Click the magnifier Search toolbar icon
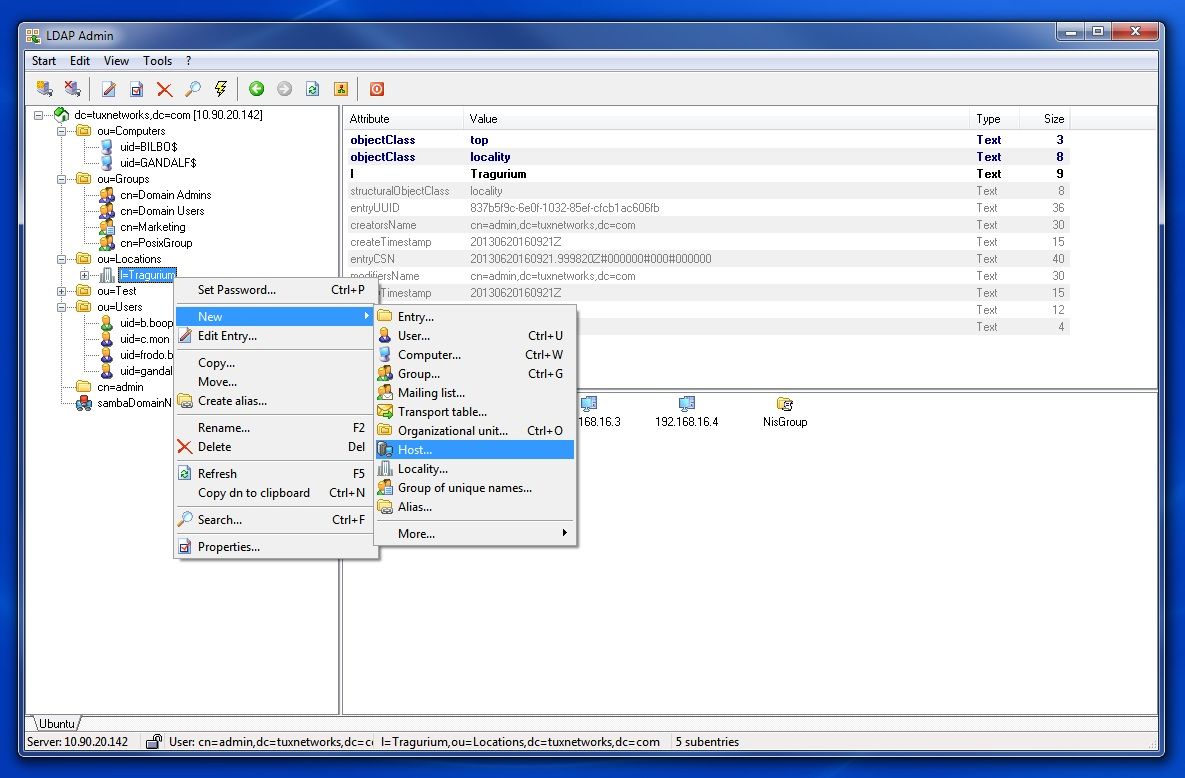Screen dimensions: 1185x778 tap(193, 89)
